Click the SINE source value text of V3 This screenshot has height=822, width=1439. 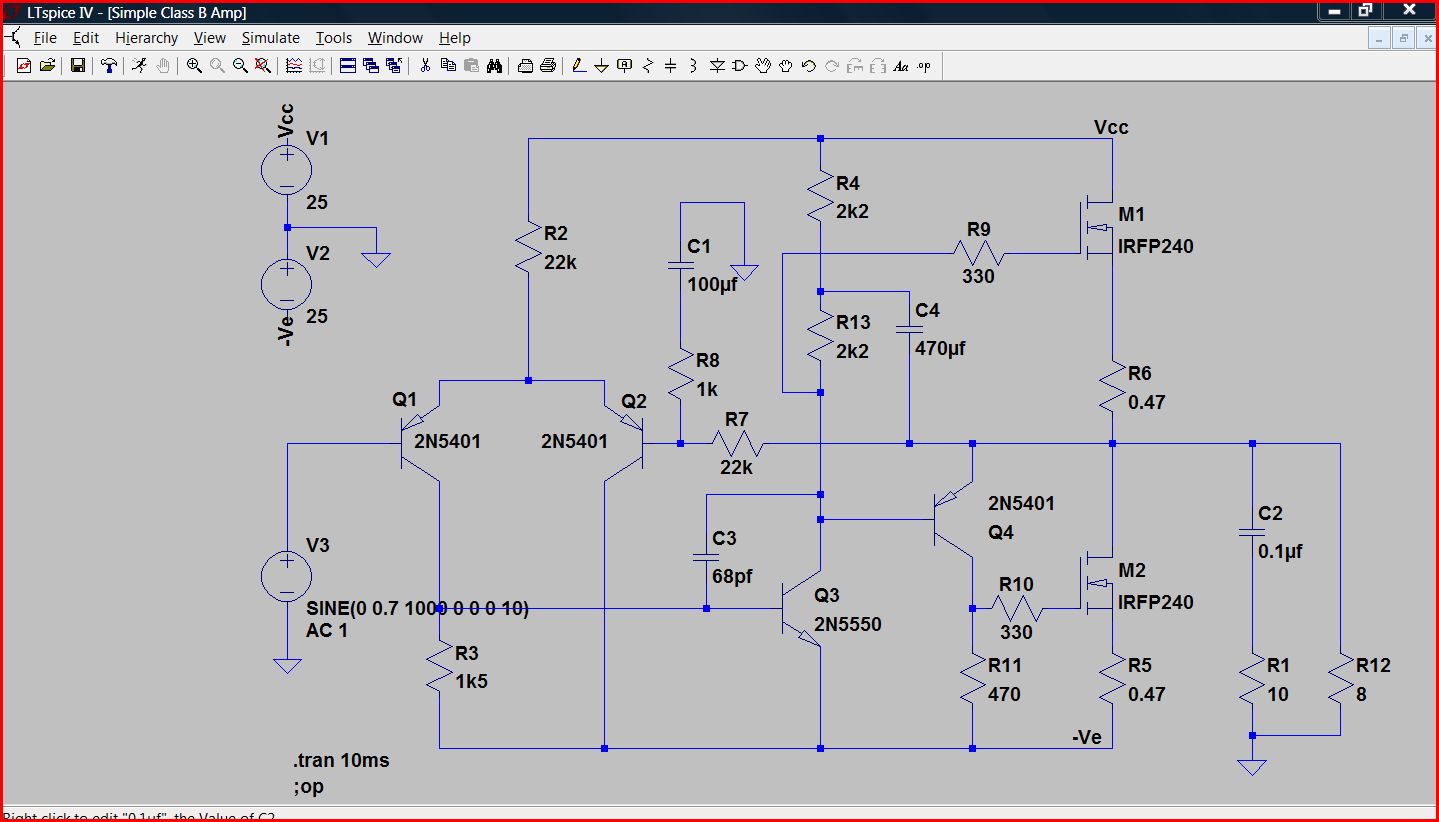[417, 608]
